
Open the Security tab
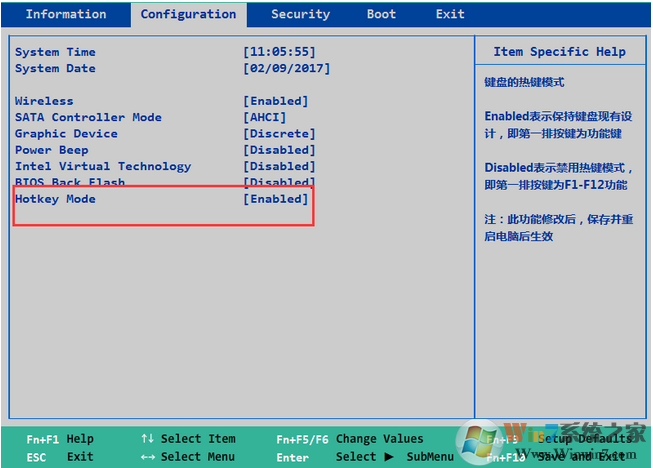(x=300, y=14)
